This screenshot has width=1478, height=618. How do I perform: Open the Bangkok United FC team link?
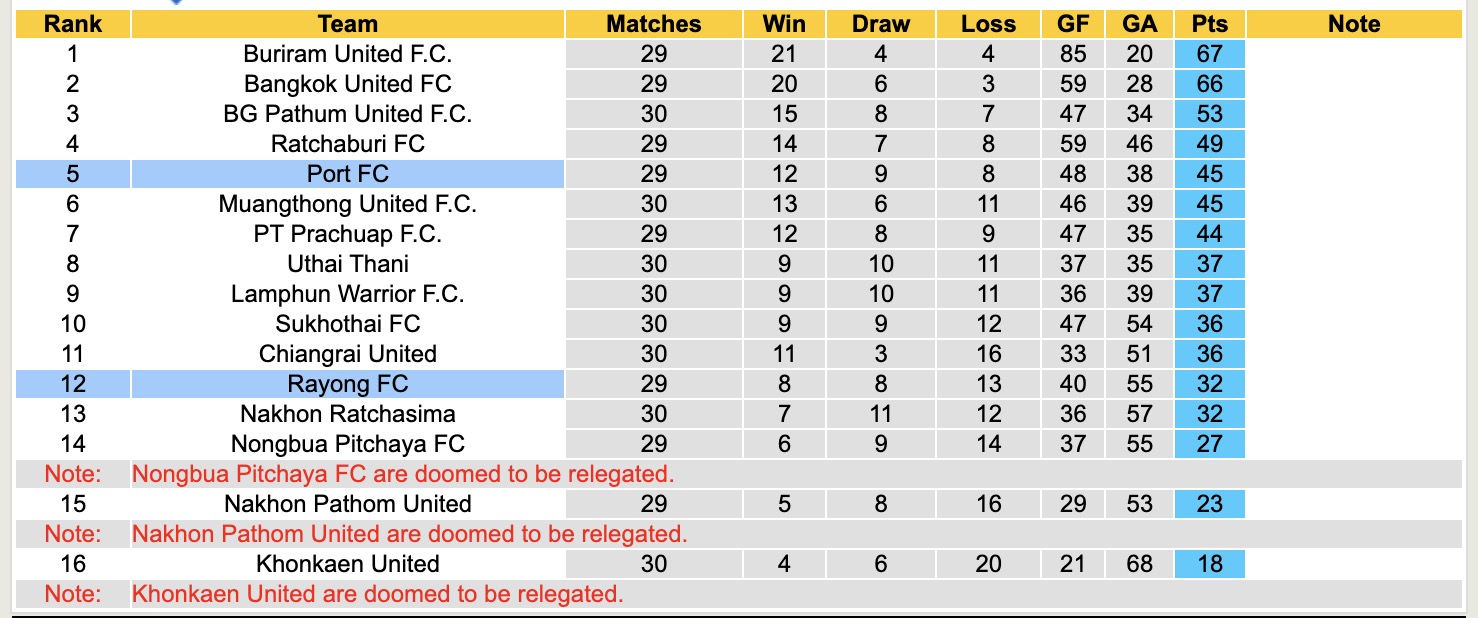[x=347, y=84]
